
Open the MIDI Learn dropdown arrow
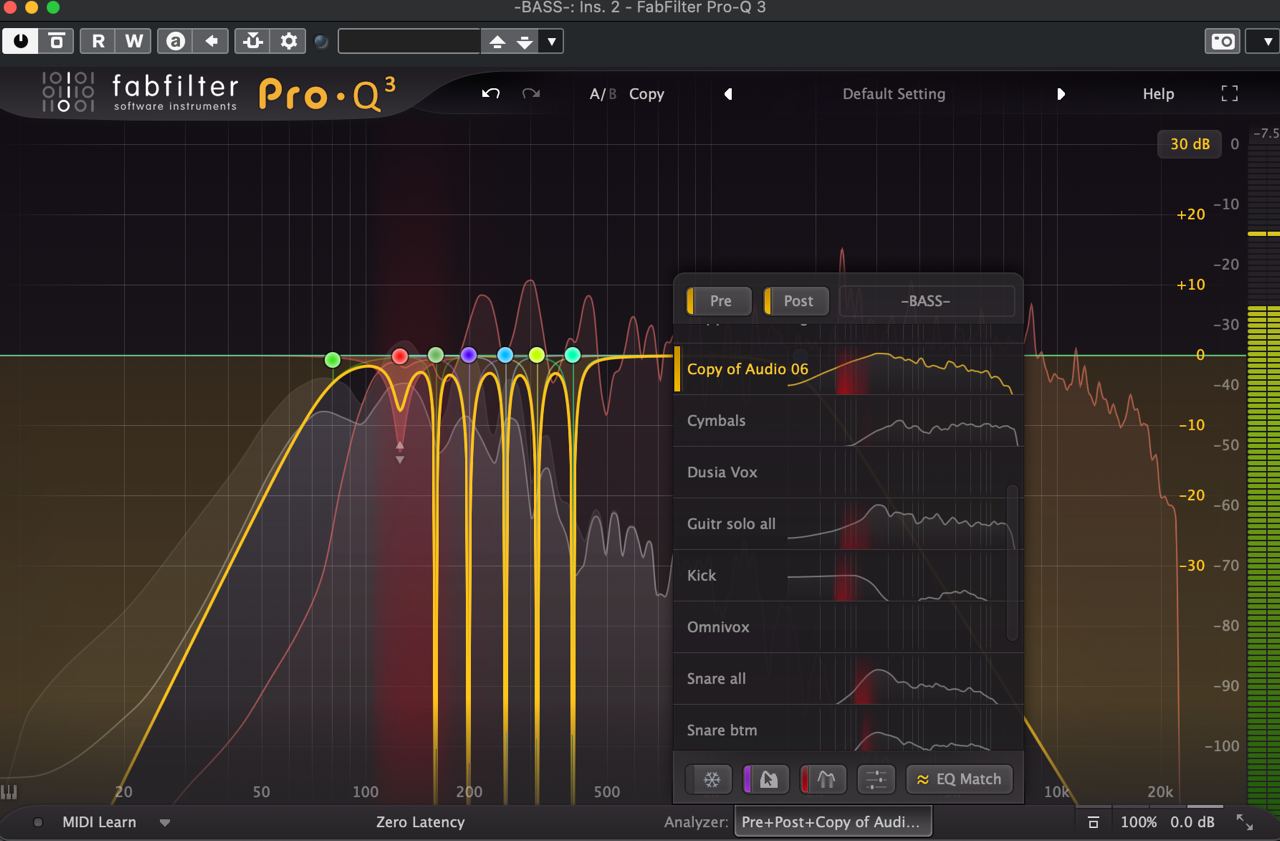(165, 823)
